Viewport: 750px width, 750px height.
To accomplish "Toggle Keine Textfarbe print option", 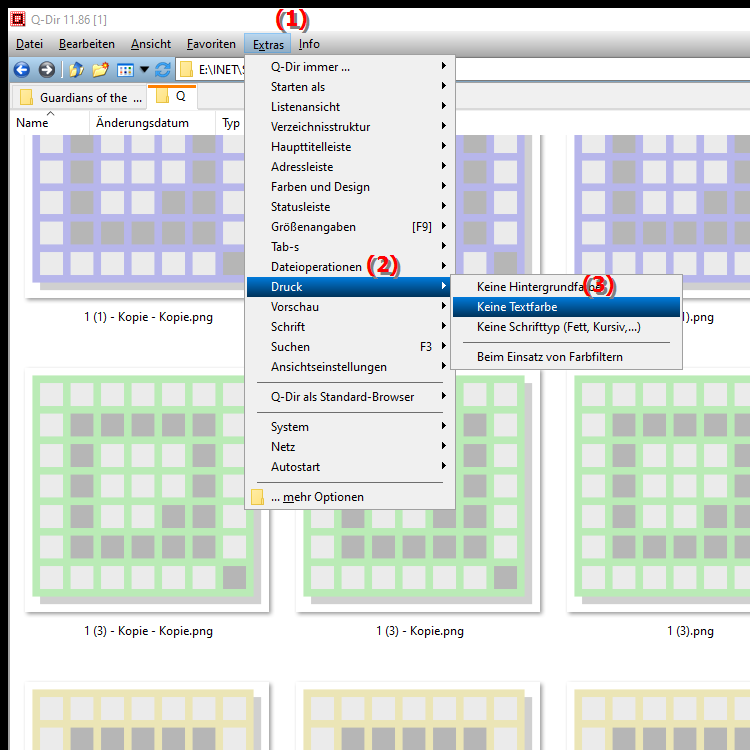I will tap(566, 307).
